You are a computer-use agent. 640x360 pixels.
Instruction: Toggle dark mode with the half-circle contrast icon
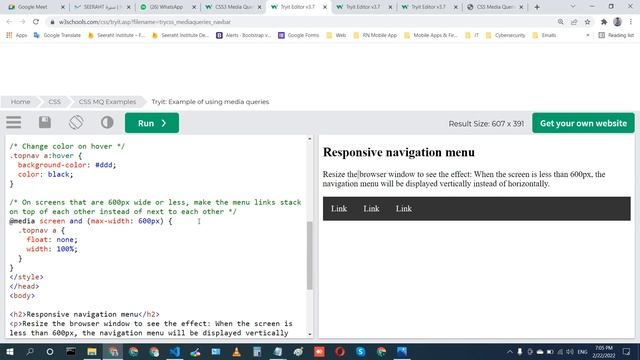click(x=107, y=122)
